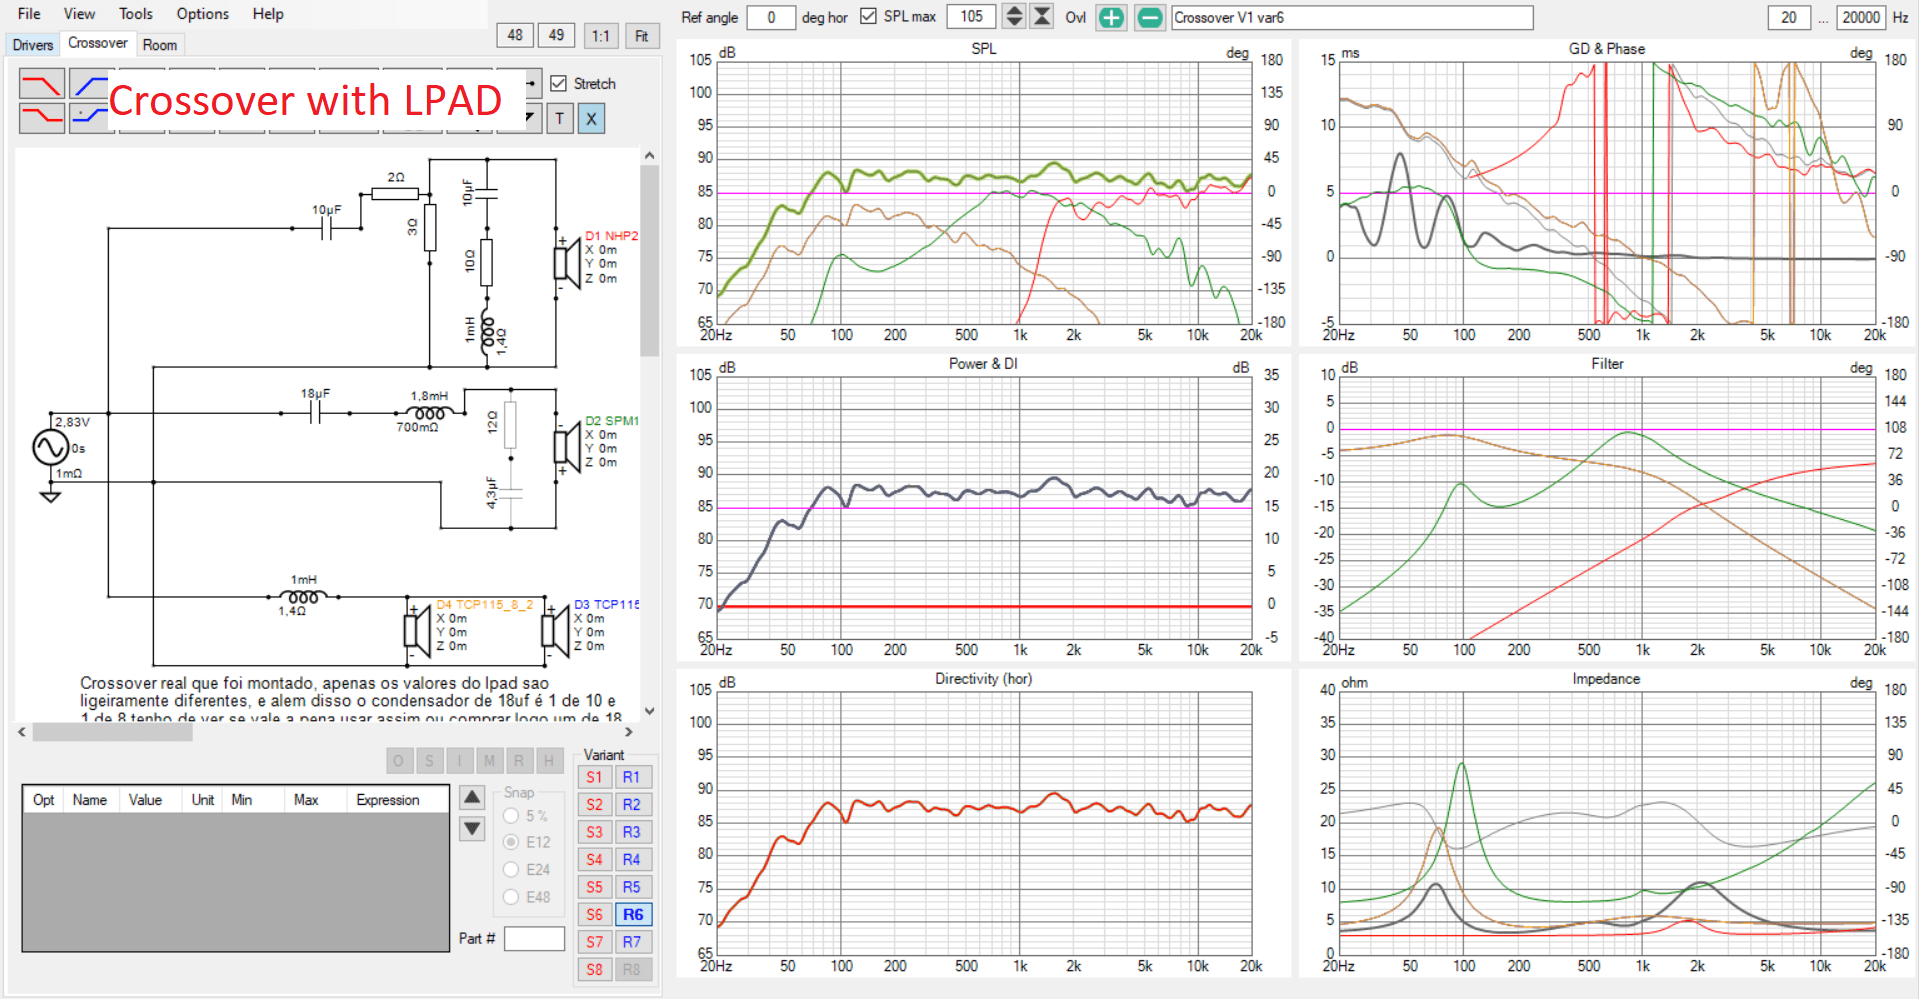Click the schematic scroll-down arrow
The height and width of the screenshot is (999, 1919).
pos(649,711)
